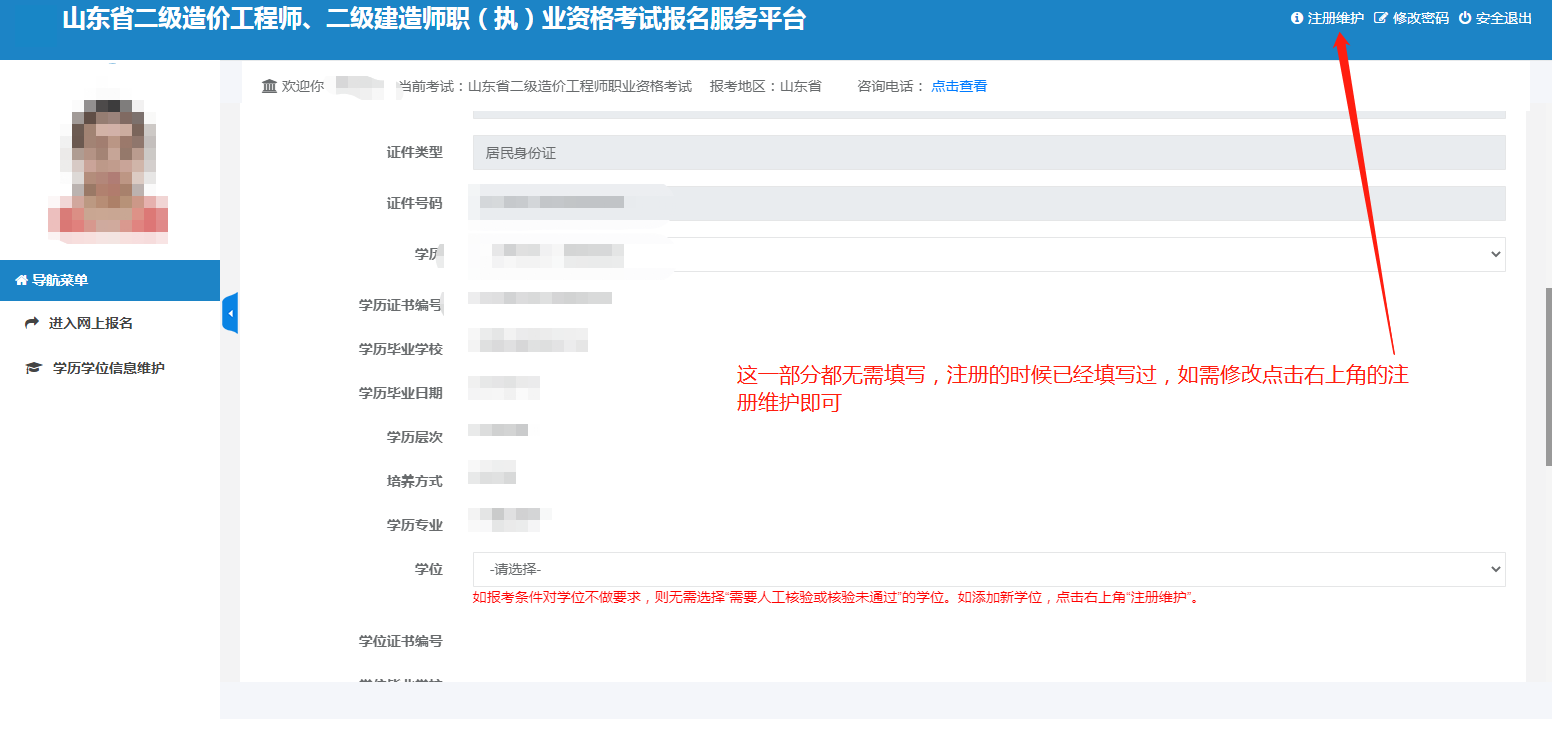
Task: Open the 注册维护 link in the header
Action: [1335, 18]
